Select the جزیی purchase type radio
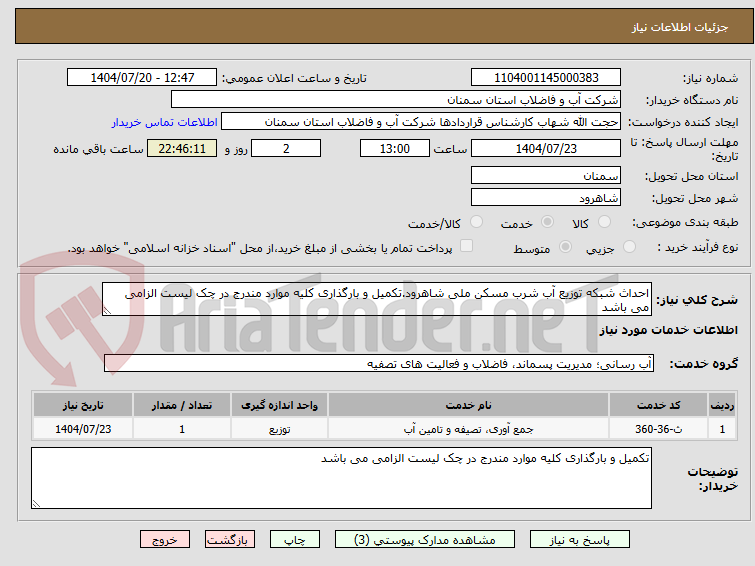755x566 pixels. click(629, 247)
